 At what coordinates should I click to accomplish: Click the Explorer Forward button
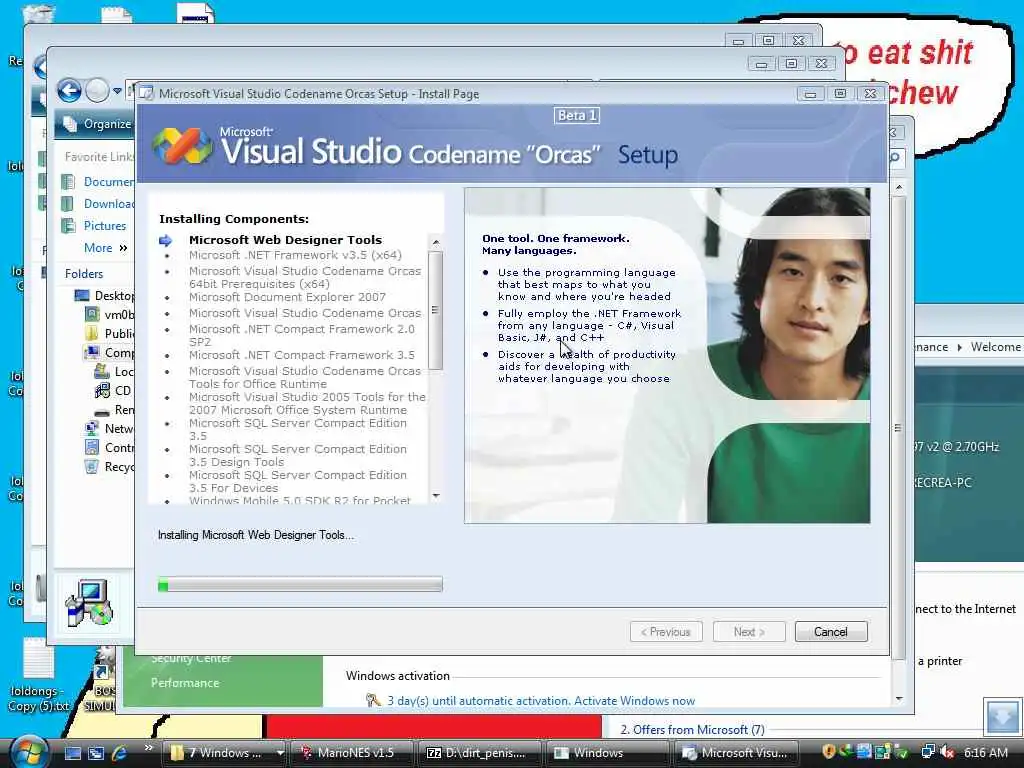(97, 90)
